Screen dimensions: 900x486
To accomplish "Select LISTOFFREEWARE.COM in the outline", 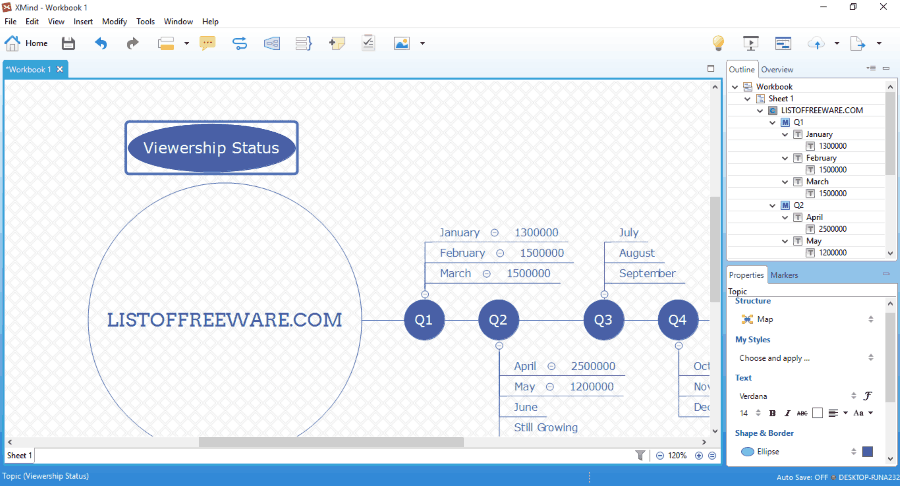I will coord(822,110).
